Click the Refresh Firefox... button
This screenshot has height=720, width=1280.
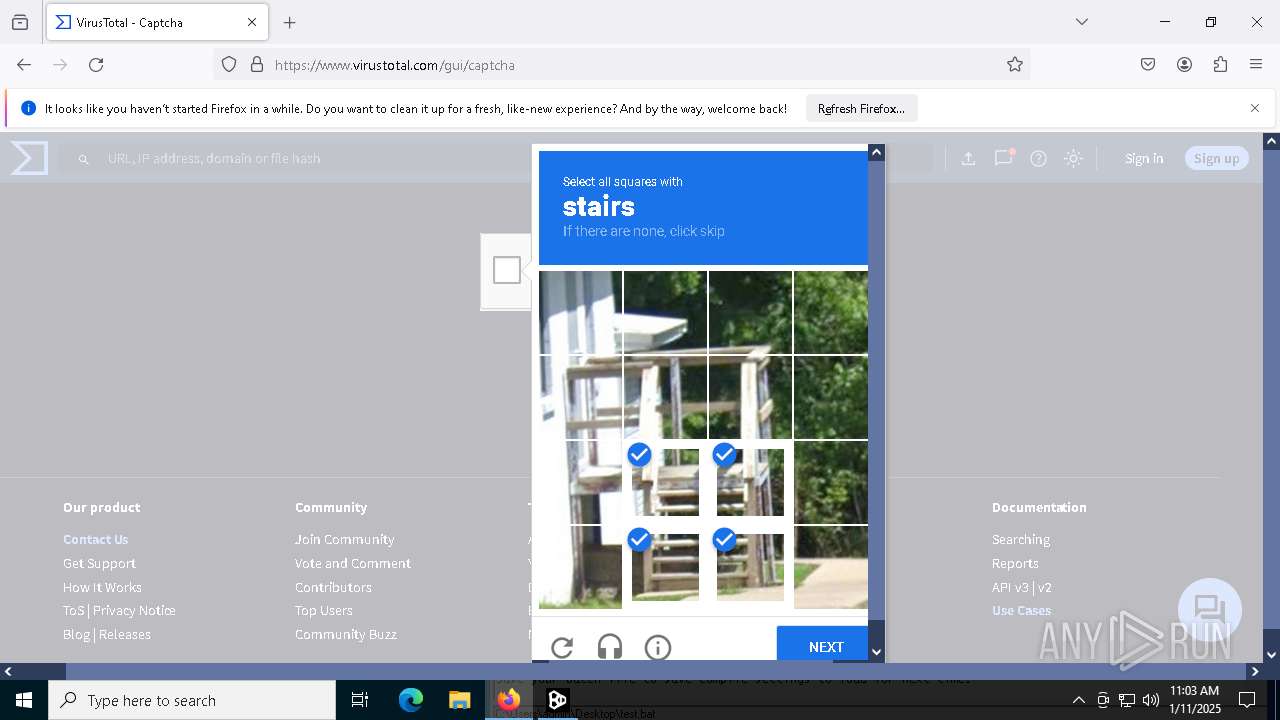click(861, 108)
